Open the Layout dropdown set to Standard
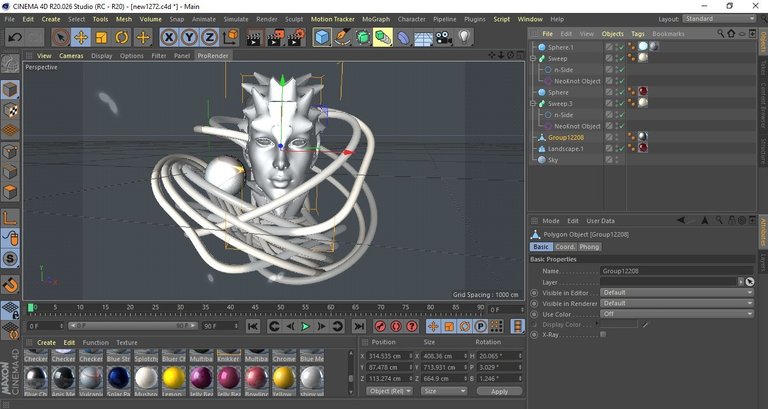This screenshot has width=768, height=409. click(720, 19)
